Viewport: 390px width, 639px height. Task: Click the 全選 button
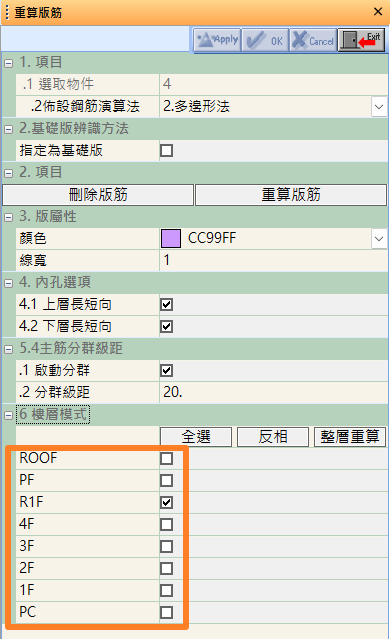(x=196, y=437)
